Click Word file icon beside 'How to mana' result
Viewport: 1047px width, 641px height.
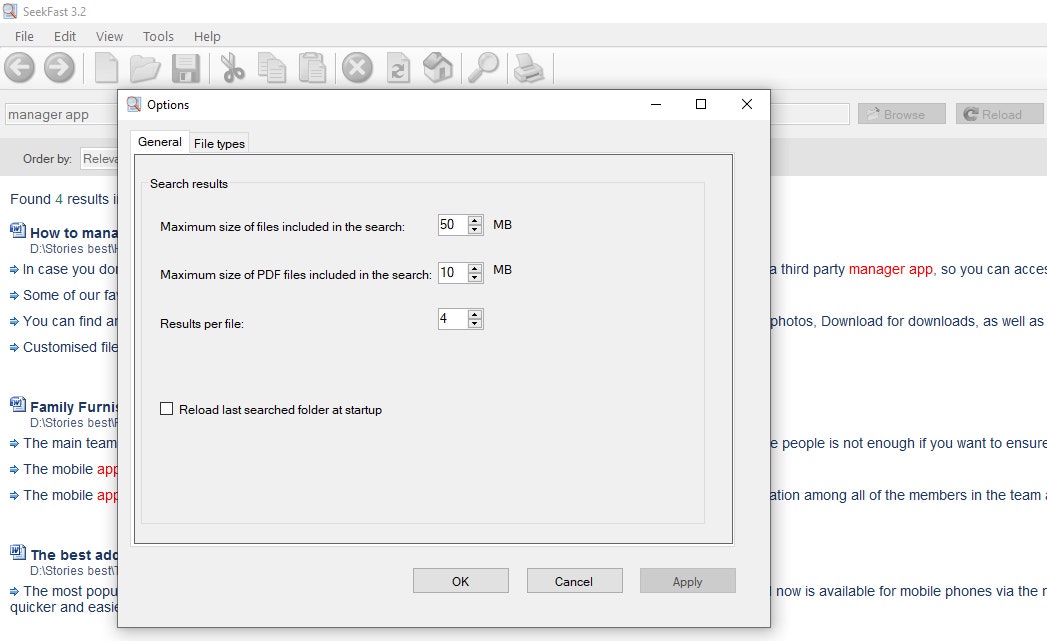pos(18,230)
